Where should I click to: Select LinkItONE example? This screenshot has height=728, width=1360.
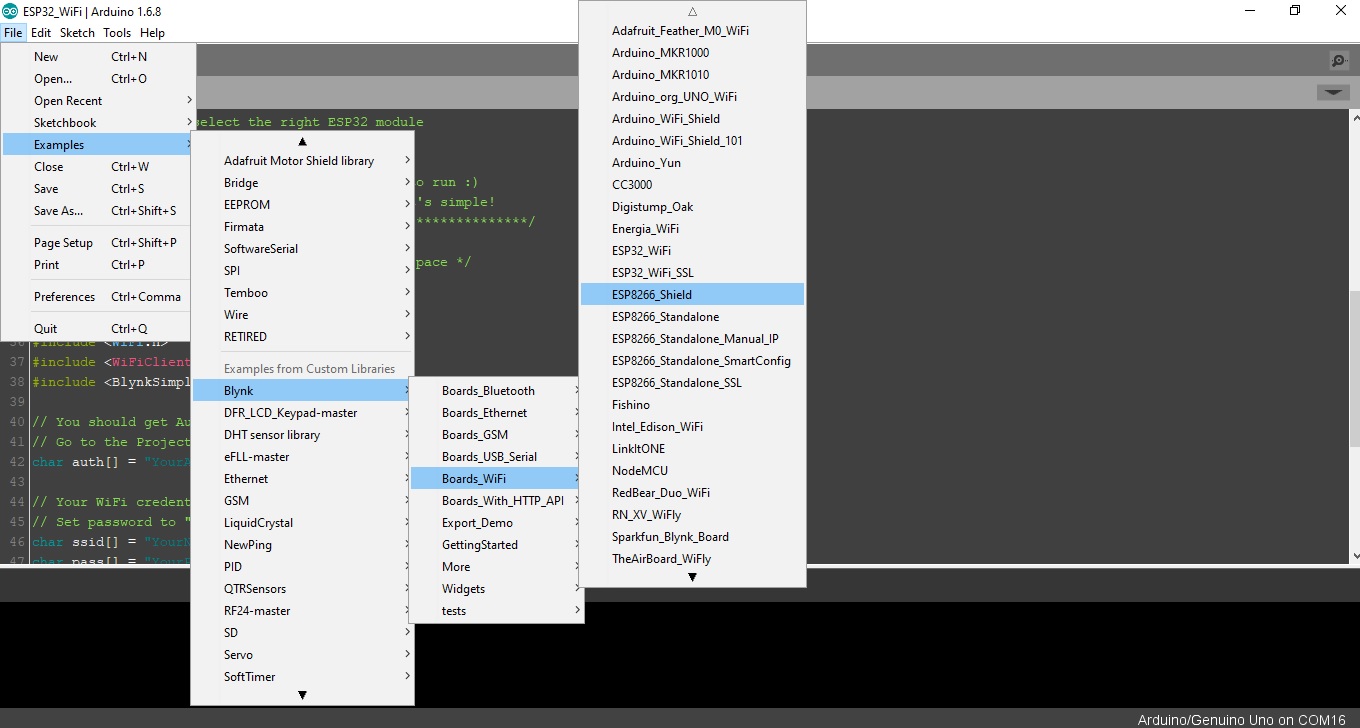click(692, 449)
